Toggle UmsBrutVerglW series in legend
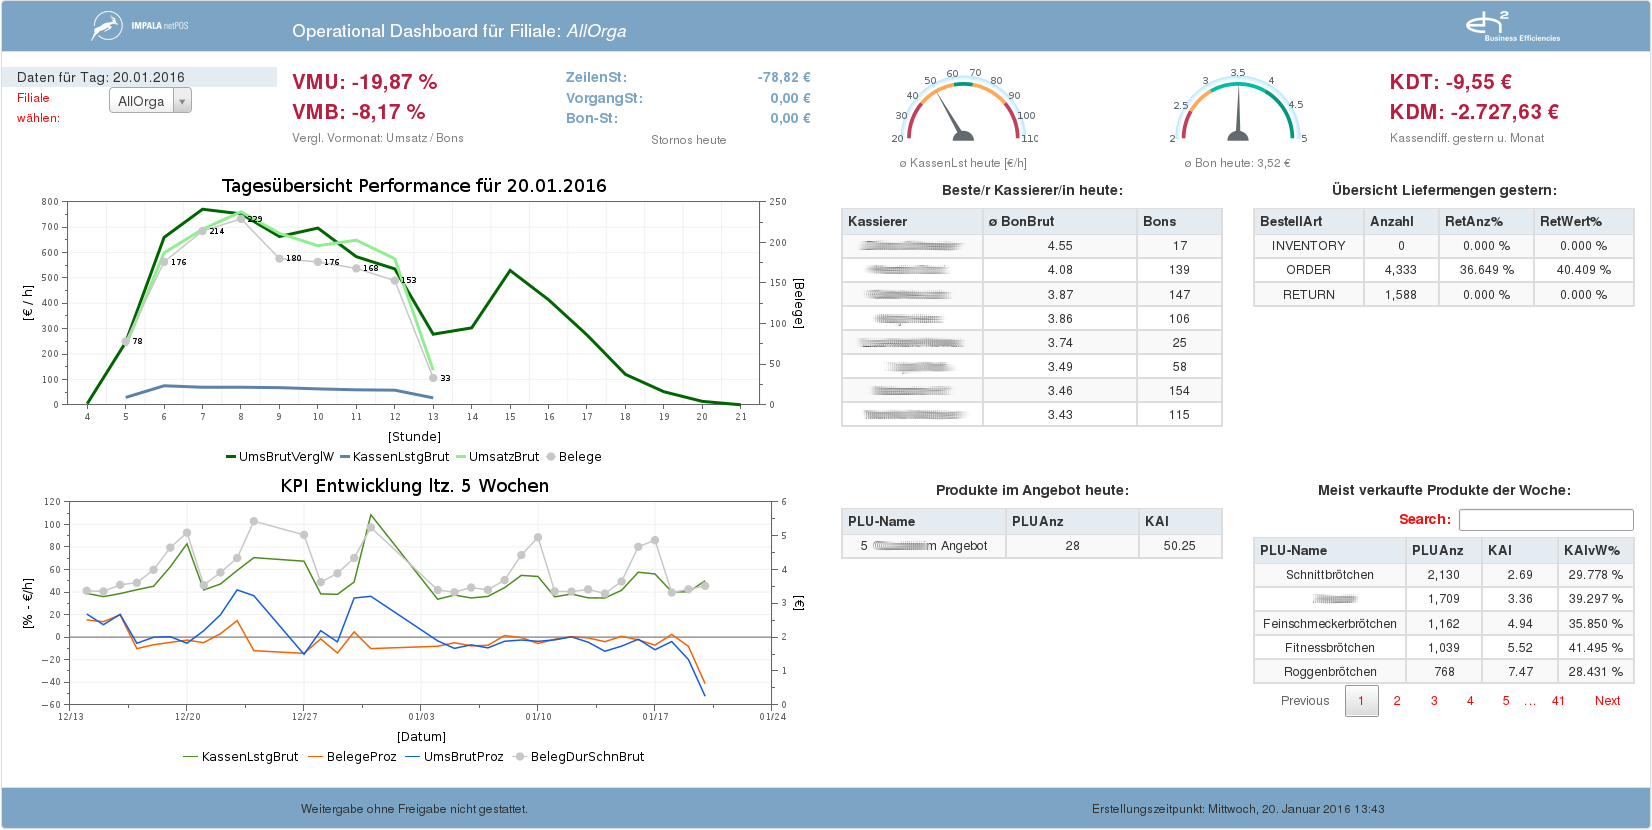The width and height of the screenshot is (1652, 830). [280, 457]
